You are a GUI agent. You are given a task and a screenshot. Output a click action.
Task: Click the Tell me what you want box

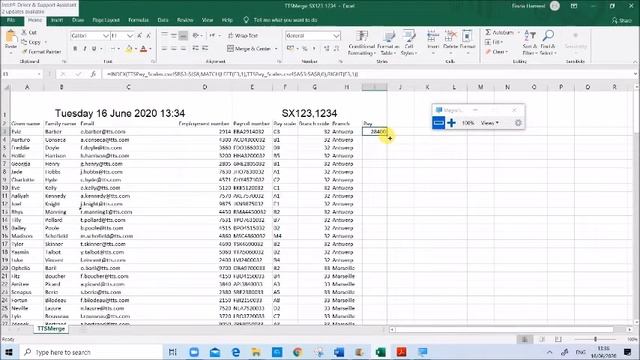[280, 20]
